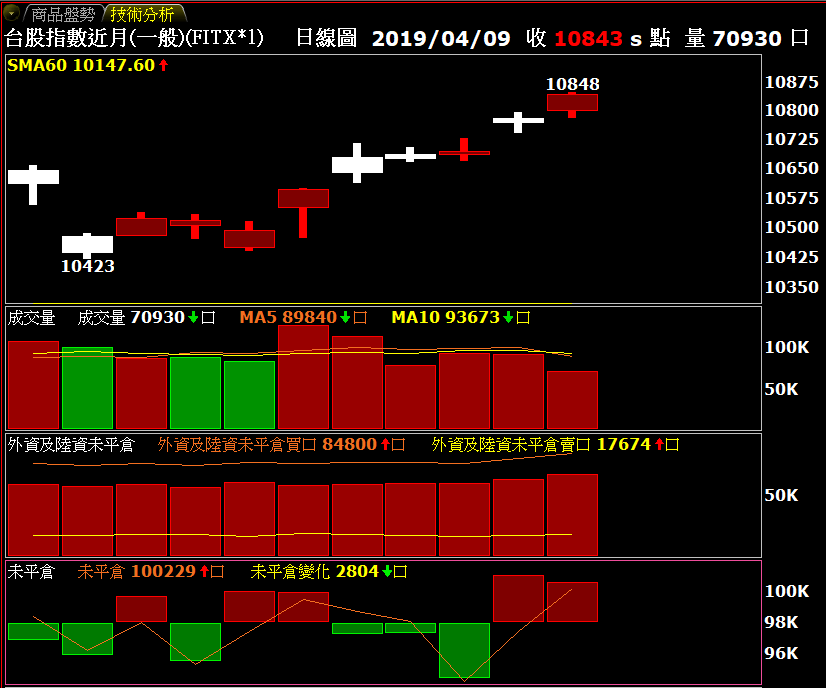Click the 10848 high price label
The image size is (826, 688).
point(573,84)
